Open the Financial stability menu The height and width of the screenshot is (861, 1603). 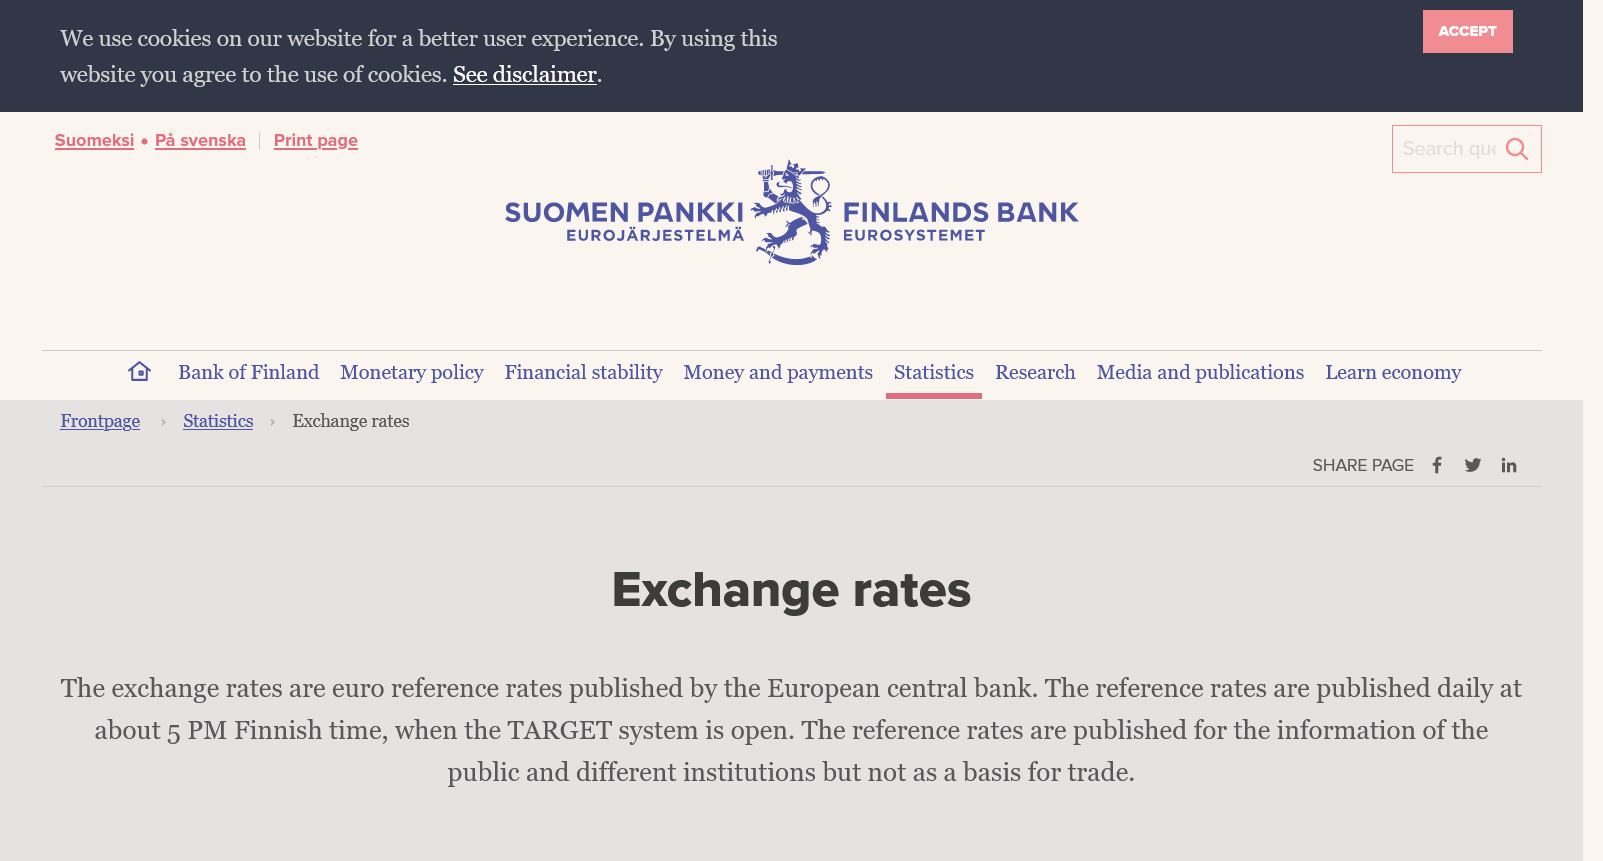(583, 372)
